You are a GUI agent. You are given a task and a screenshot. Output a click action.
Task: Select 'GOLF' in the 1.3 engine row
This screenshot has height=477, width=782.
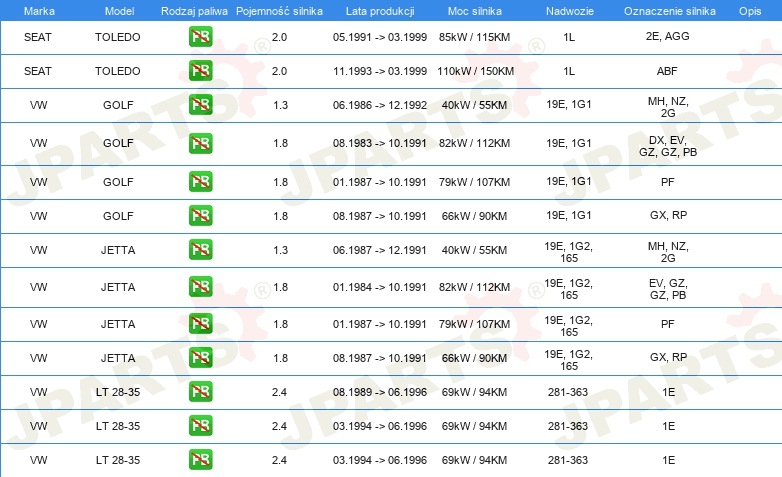coord(118,105)
